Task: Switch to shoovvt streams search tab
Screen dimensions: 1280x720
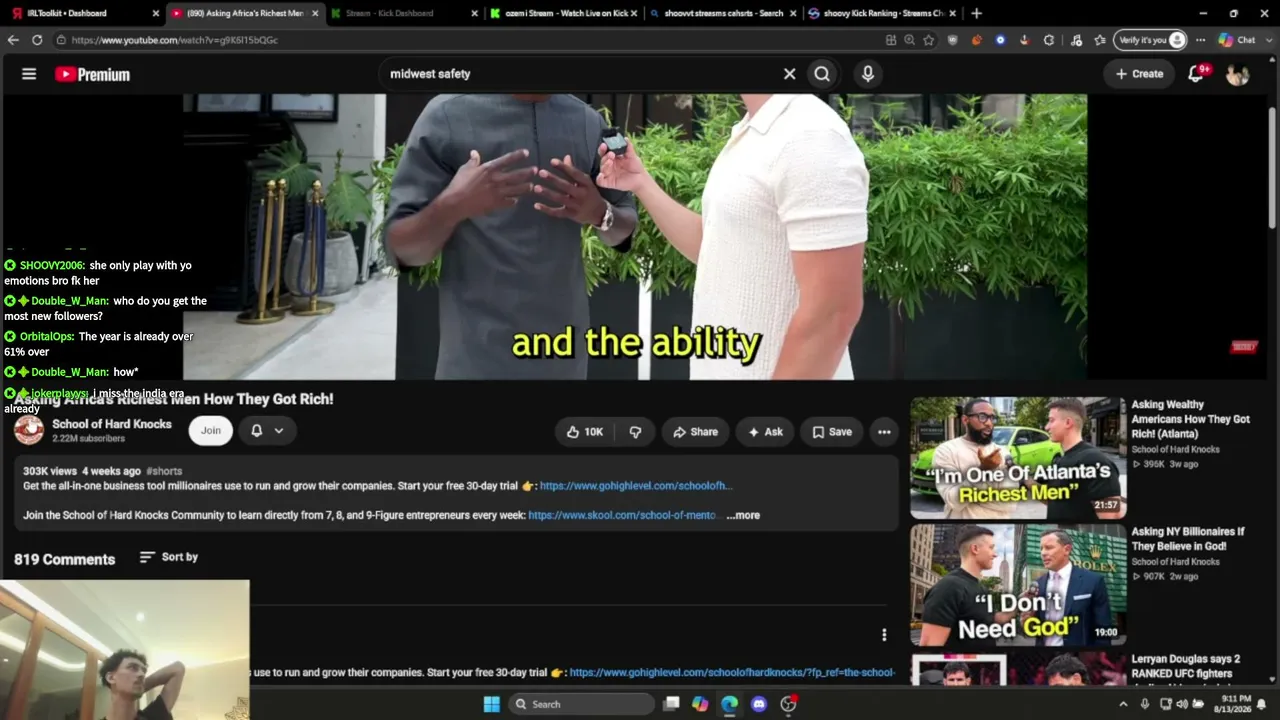Action: (x=722, y=13)
